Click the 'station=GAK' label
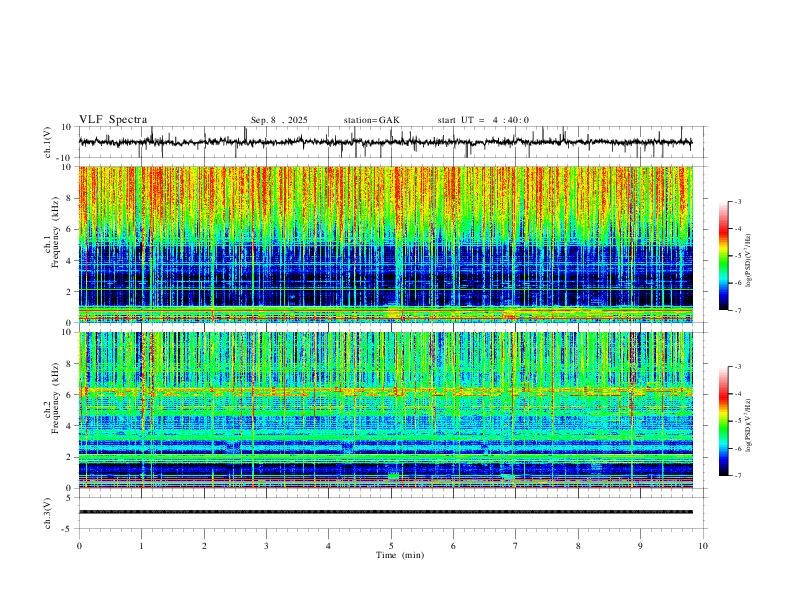The width and height of the screenshot is (792, 612). [371, 120]
